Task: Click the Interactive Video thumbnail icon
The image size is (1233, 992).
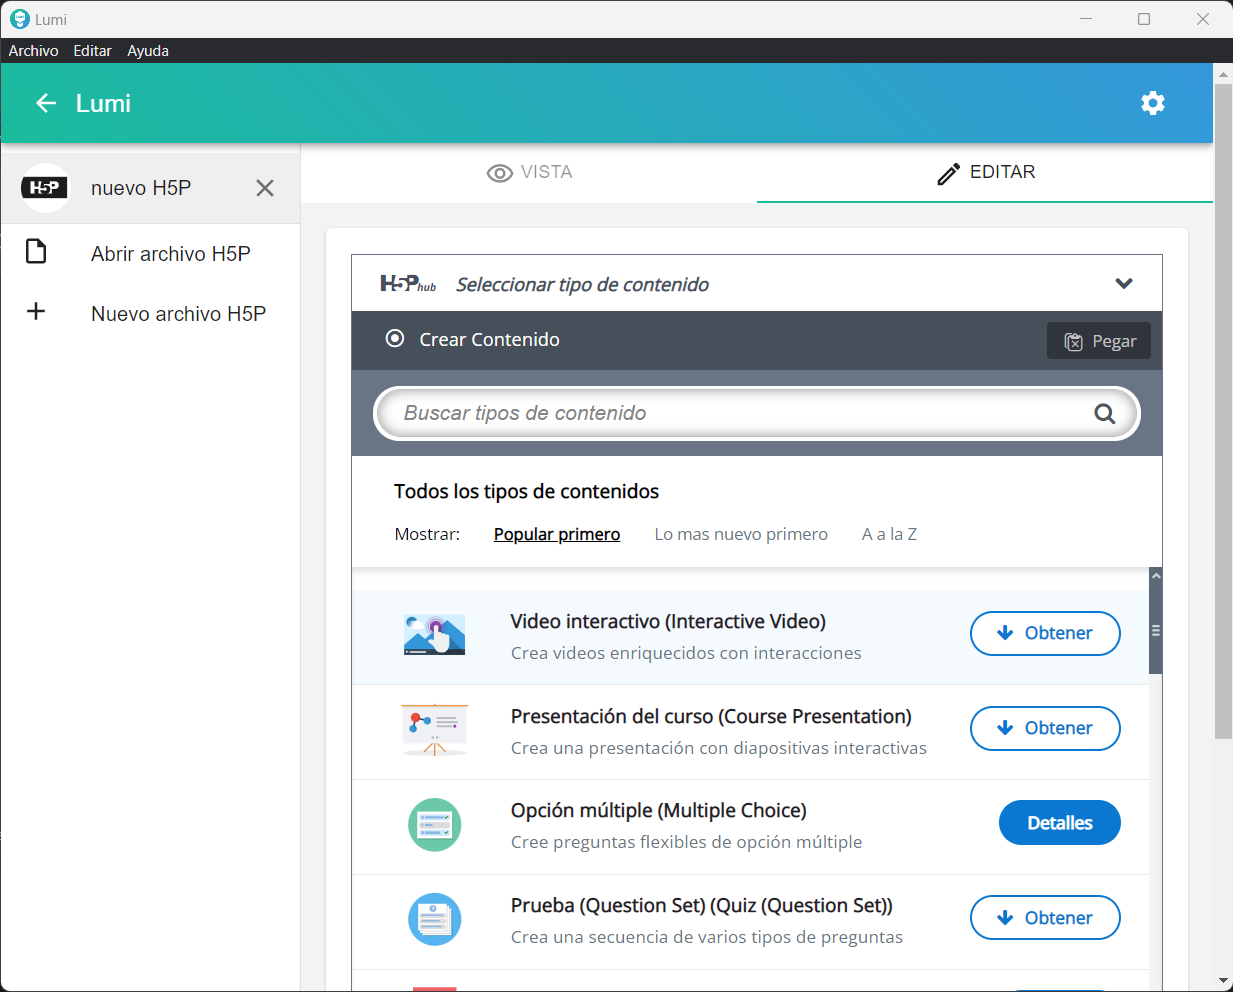Action: pyautogui.click(x=434, y=636)
